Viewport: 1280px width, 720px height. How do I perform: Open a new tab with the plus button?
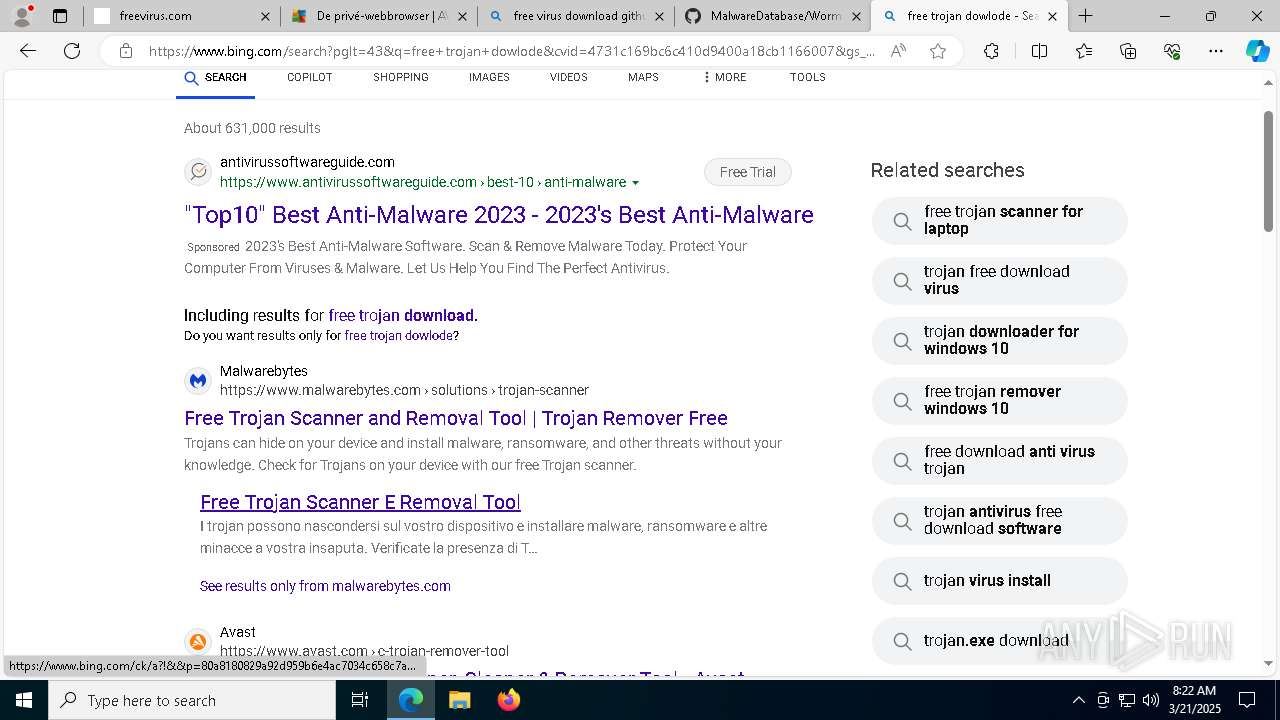(x=1085, y=16)
